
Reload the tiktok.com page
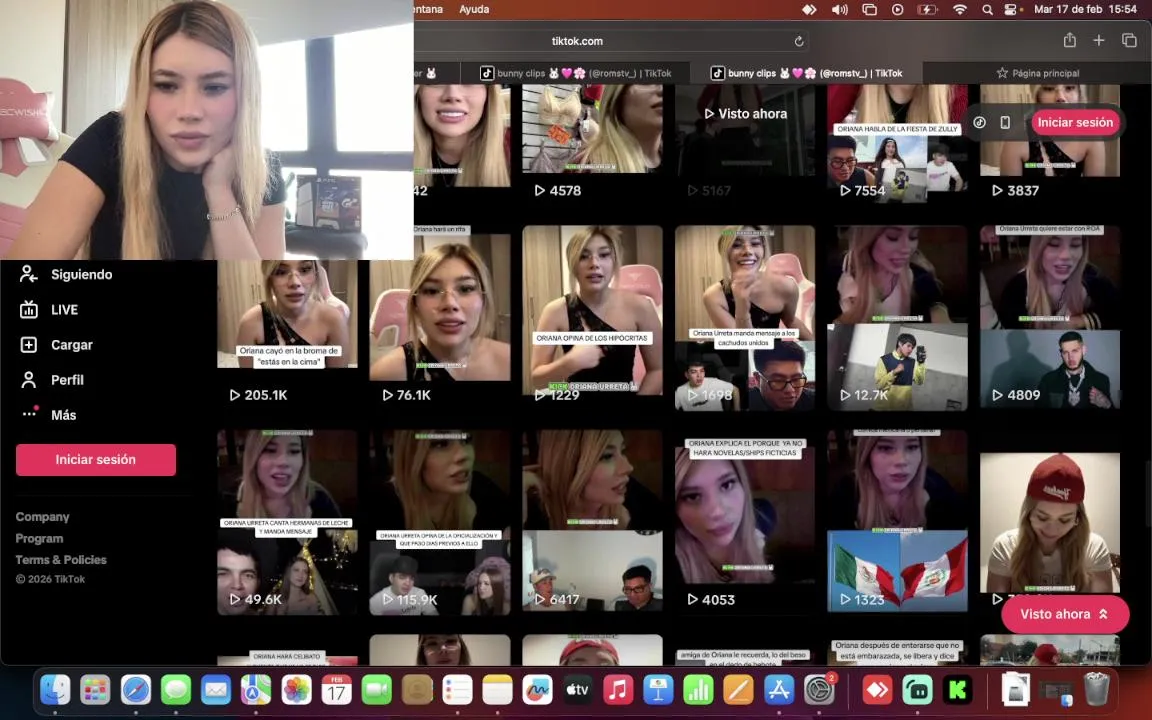(799, 41)
